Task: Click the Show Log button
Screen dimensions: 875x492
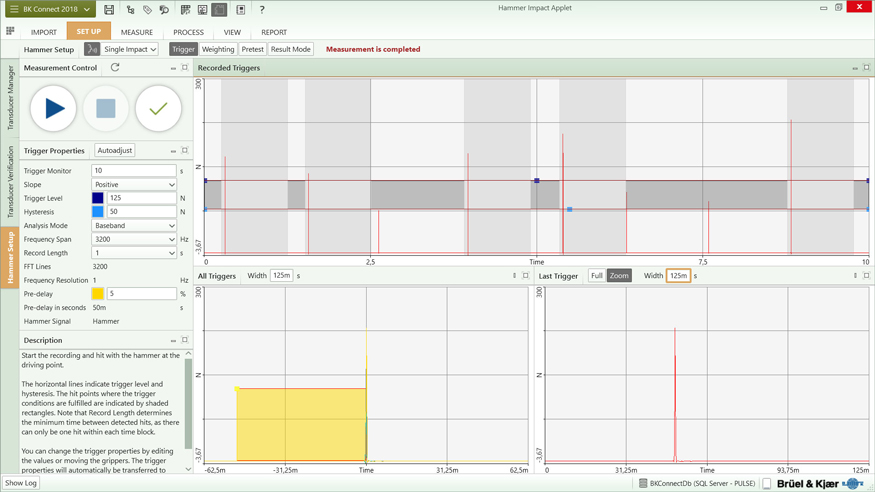Action: point(21,483)
